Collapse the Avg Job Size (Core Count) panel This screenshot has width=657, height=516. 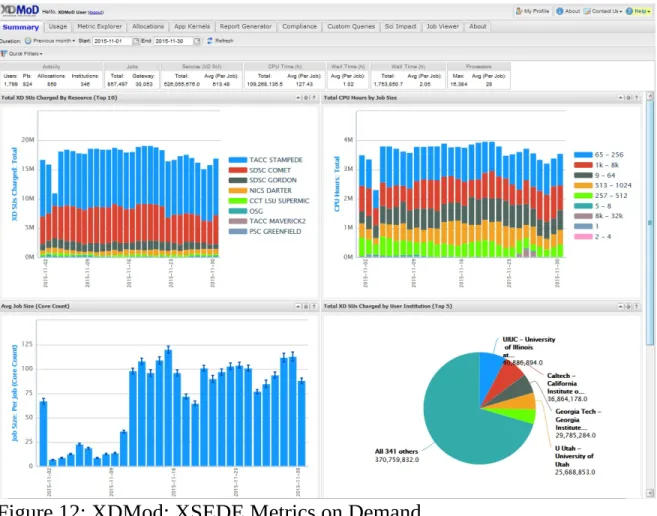[298, 306]
